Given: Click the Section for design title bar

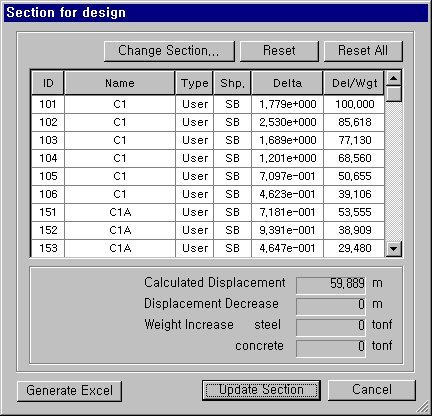Looking at the screenshot, I should tap(216, 13).
